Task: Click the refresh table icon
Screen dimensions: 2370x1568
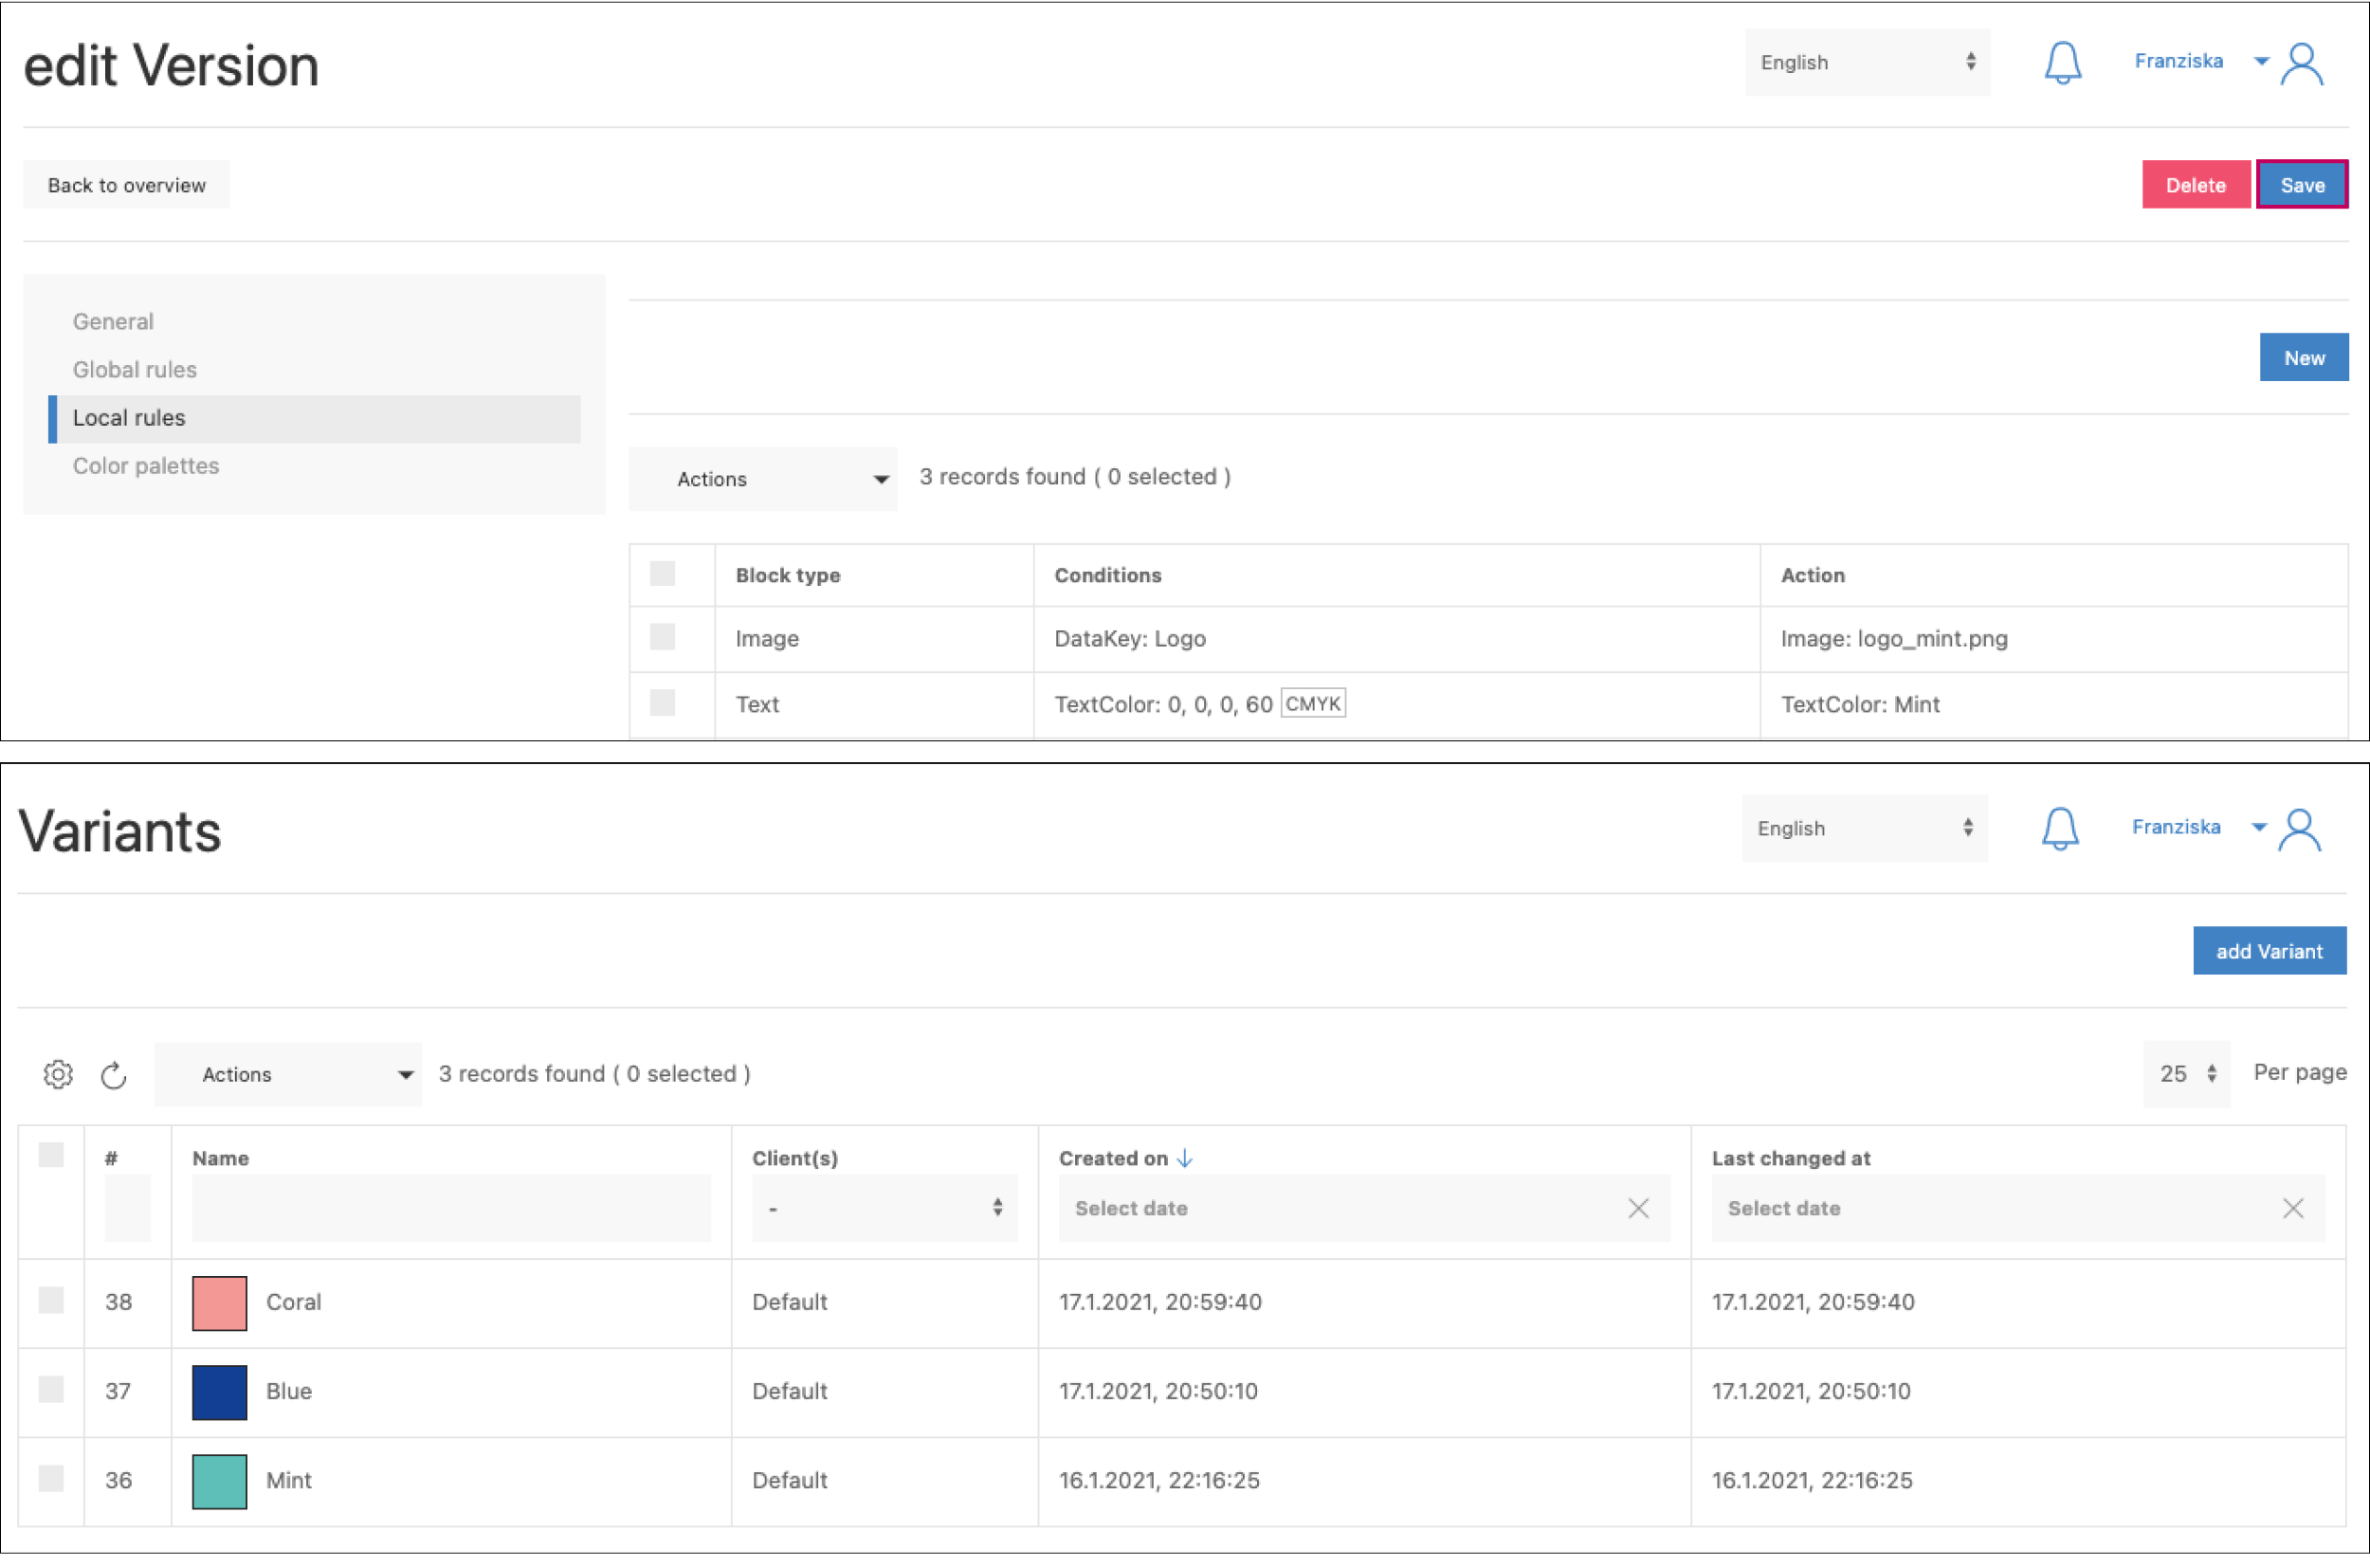Action: click(114, 1075)
